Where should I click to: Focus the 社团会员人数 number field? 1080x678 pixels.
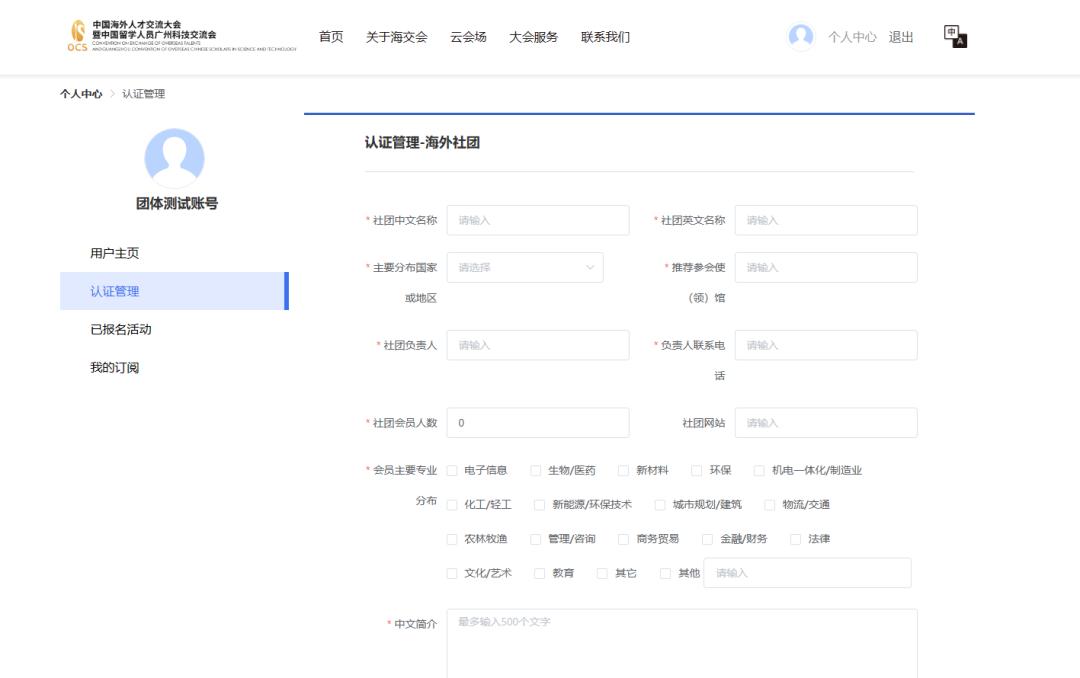click(538, 422)
